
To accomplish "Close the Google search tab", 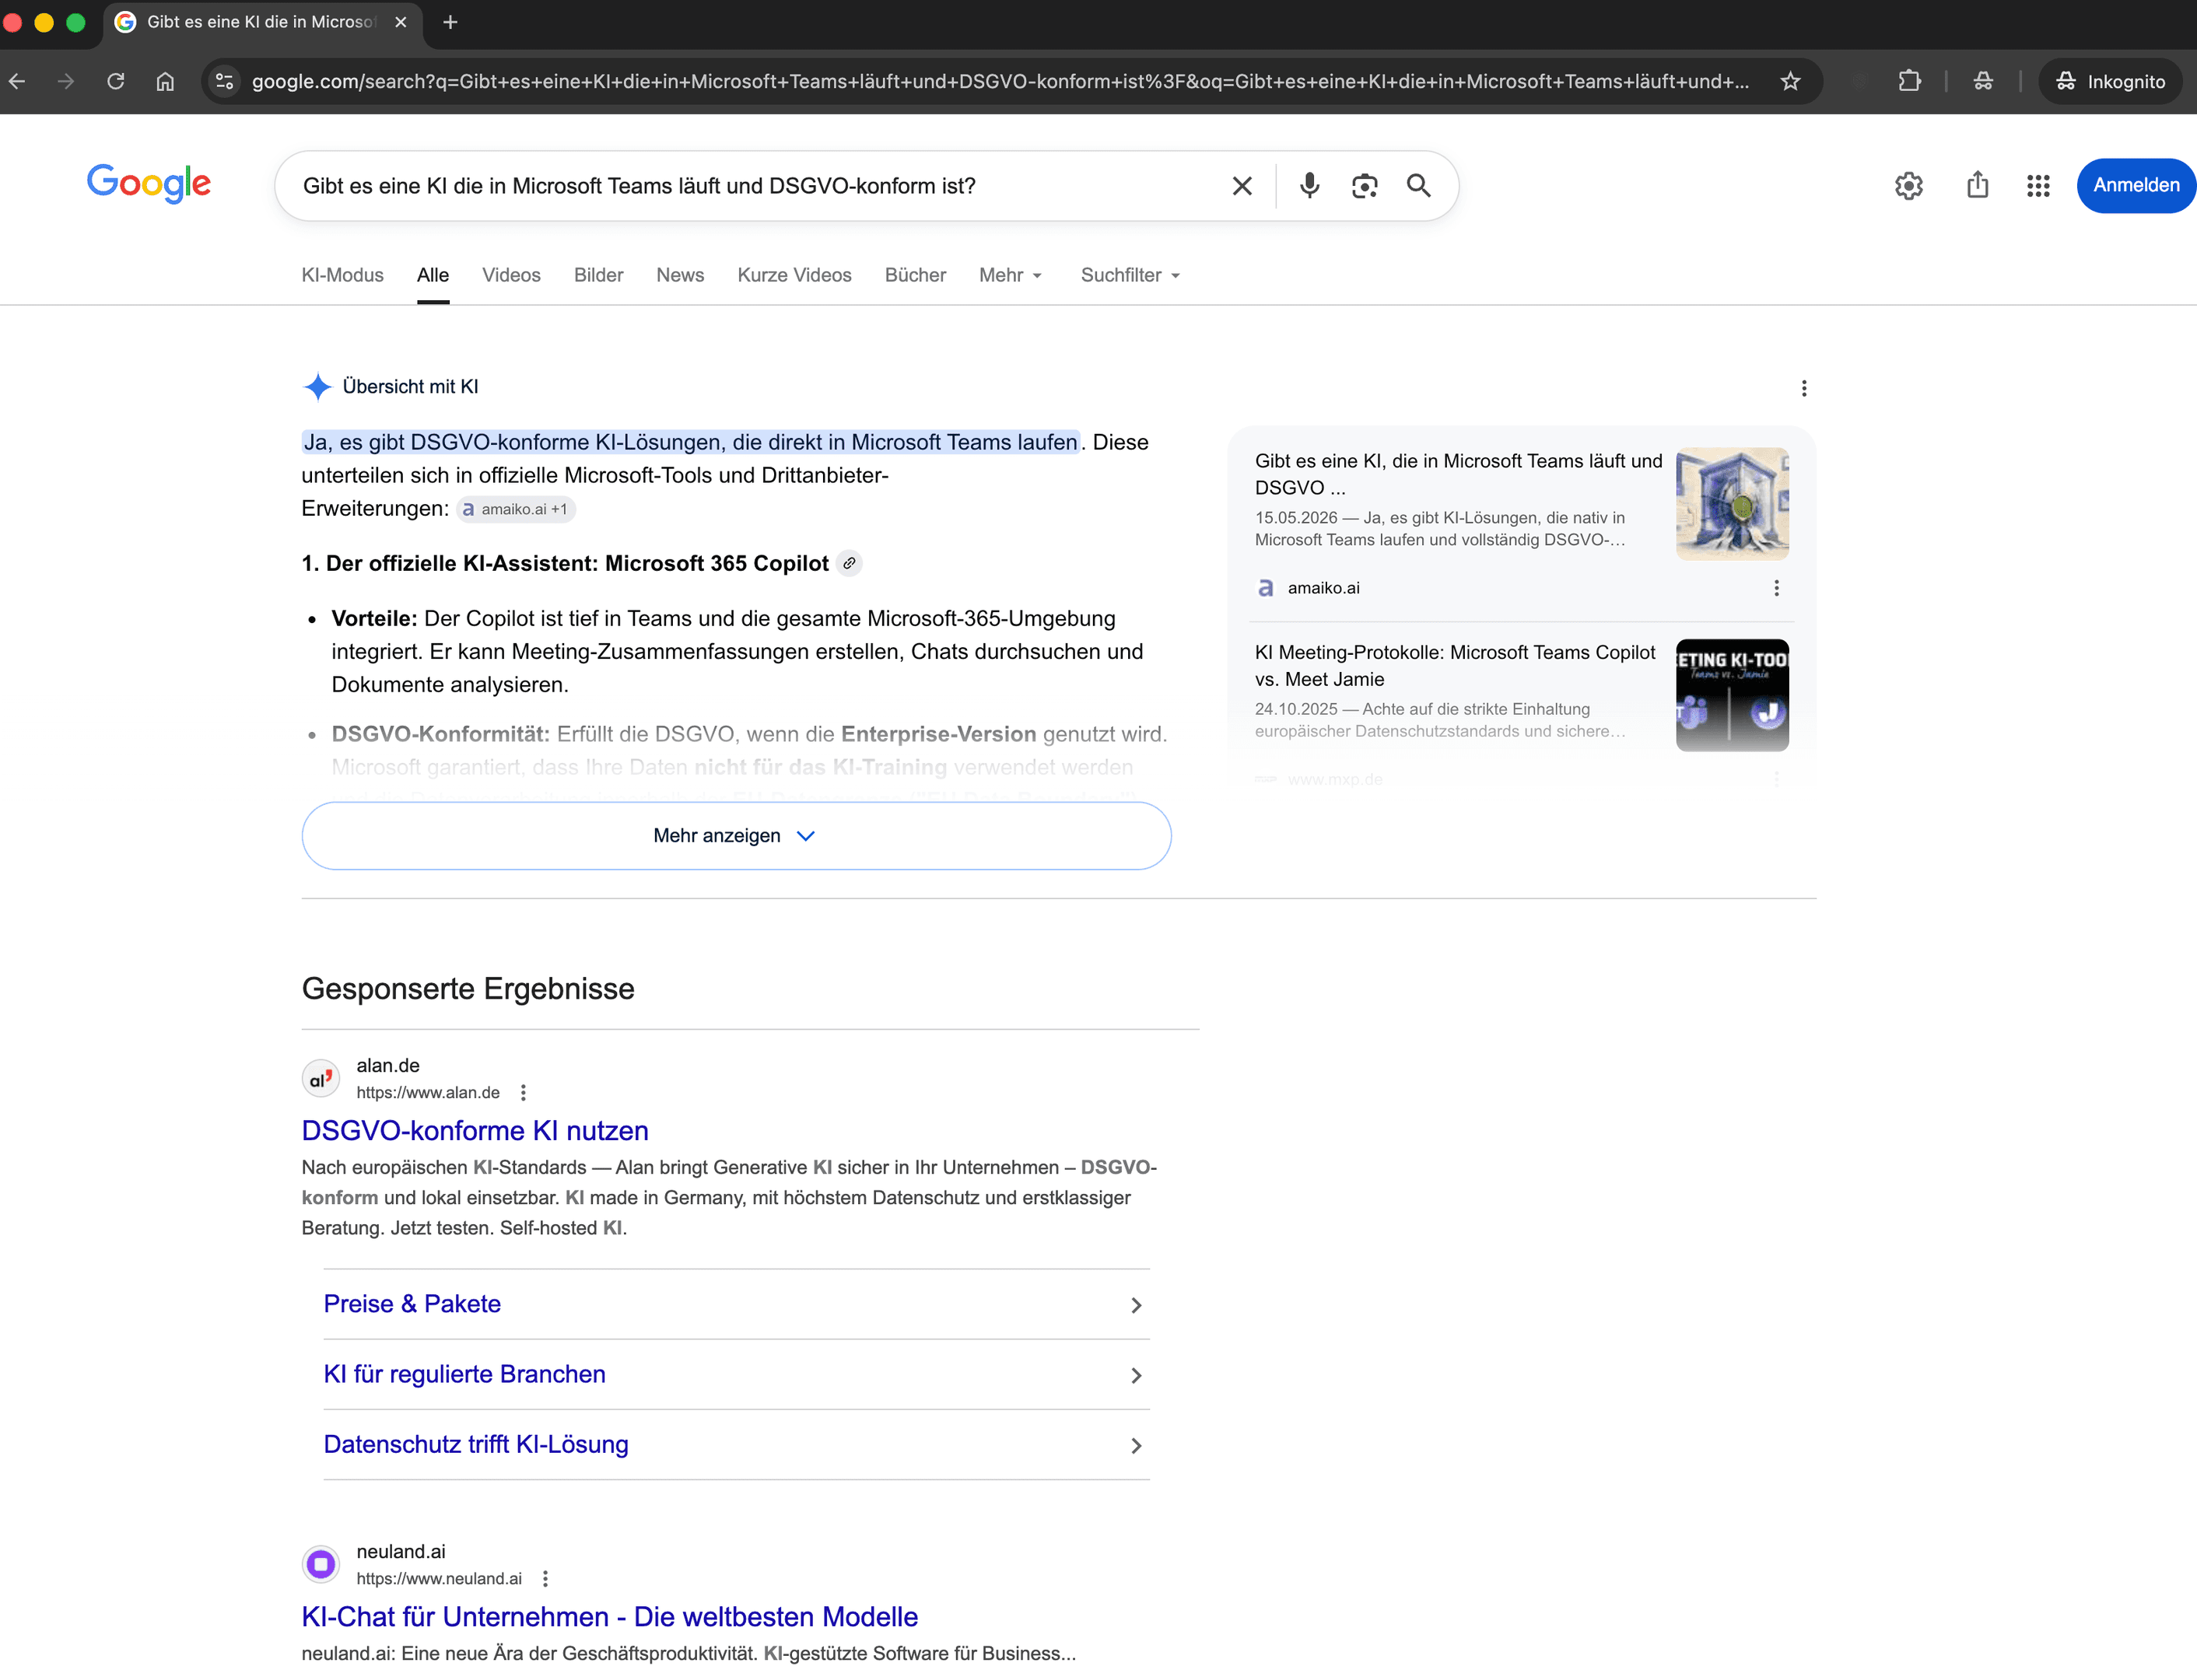I will pos(401,22).
